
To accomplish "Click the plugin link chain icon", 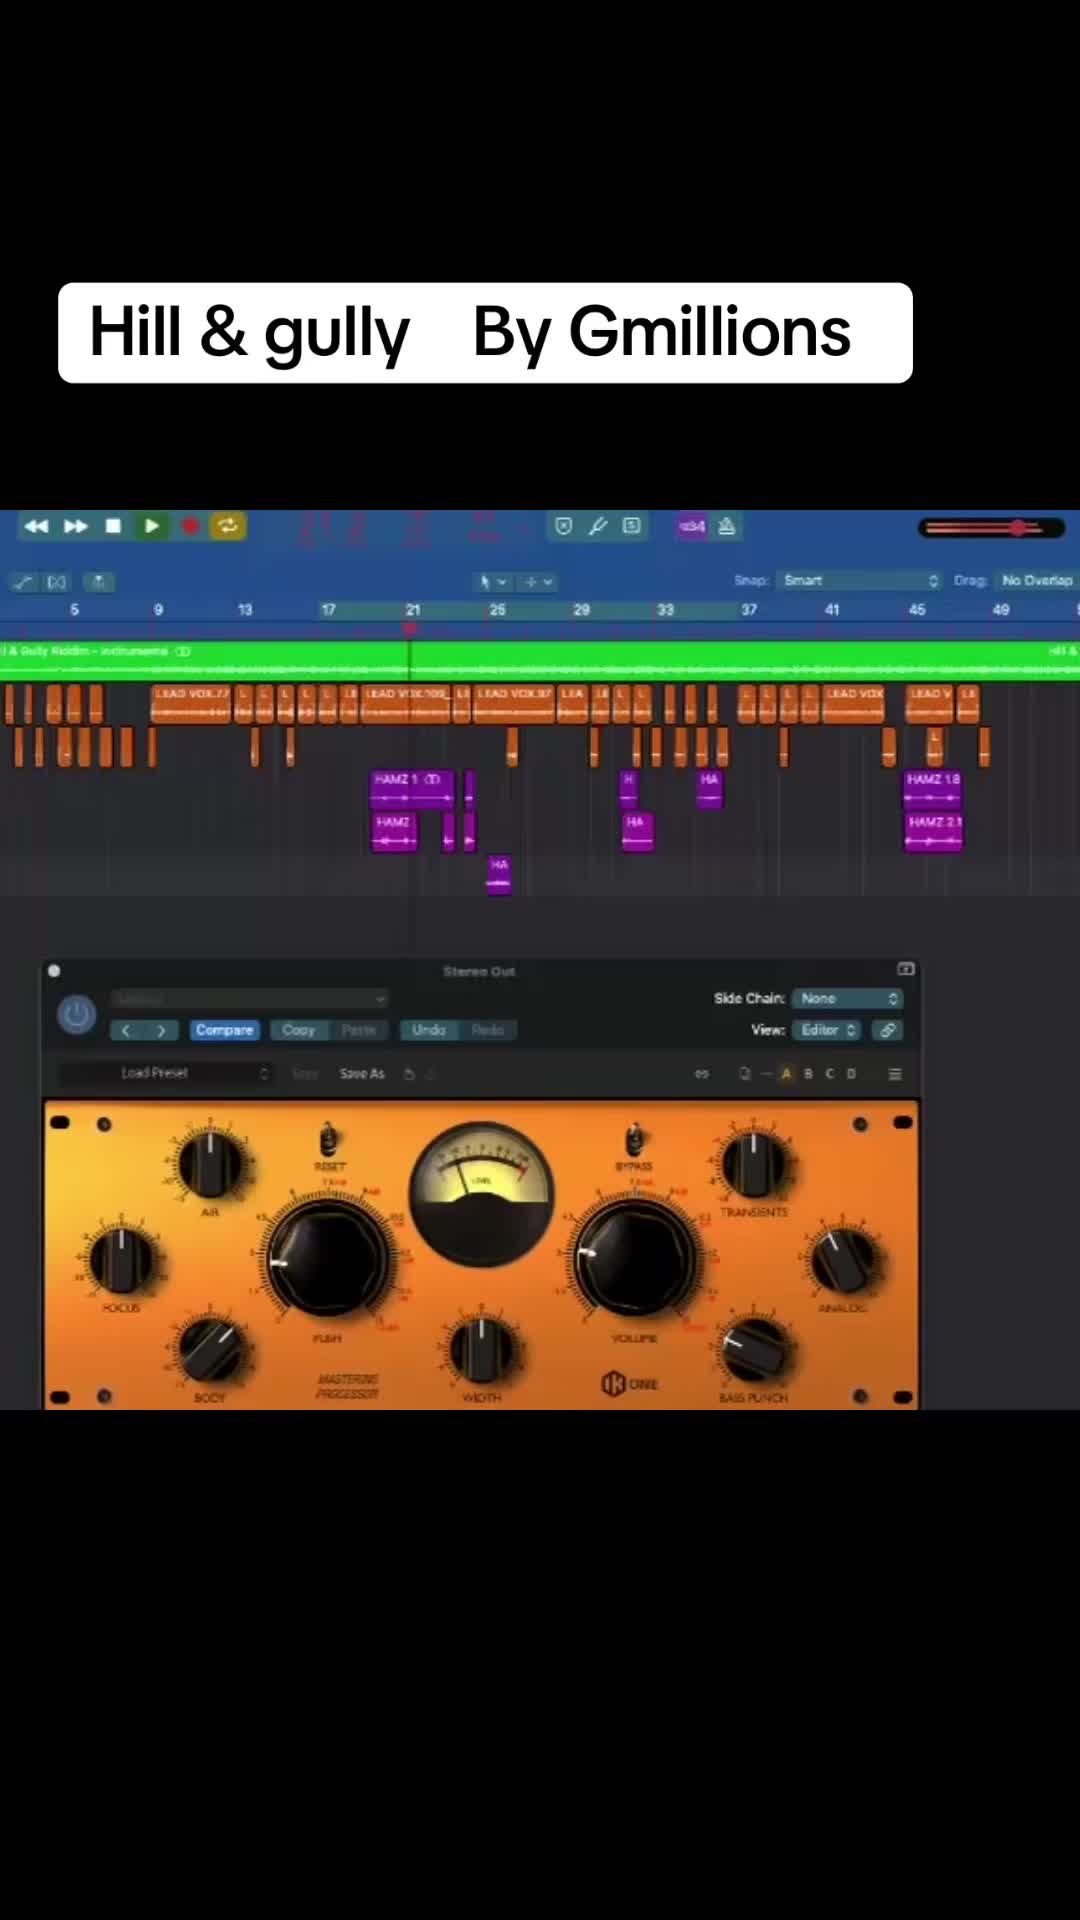I will [887, 1030].
